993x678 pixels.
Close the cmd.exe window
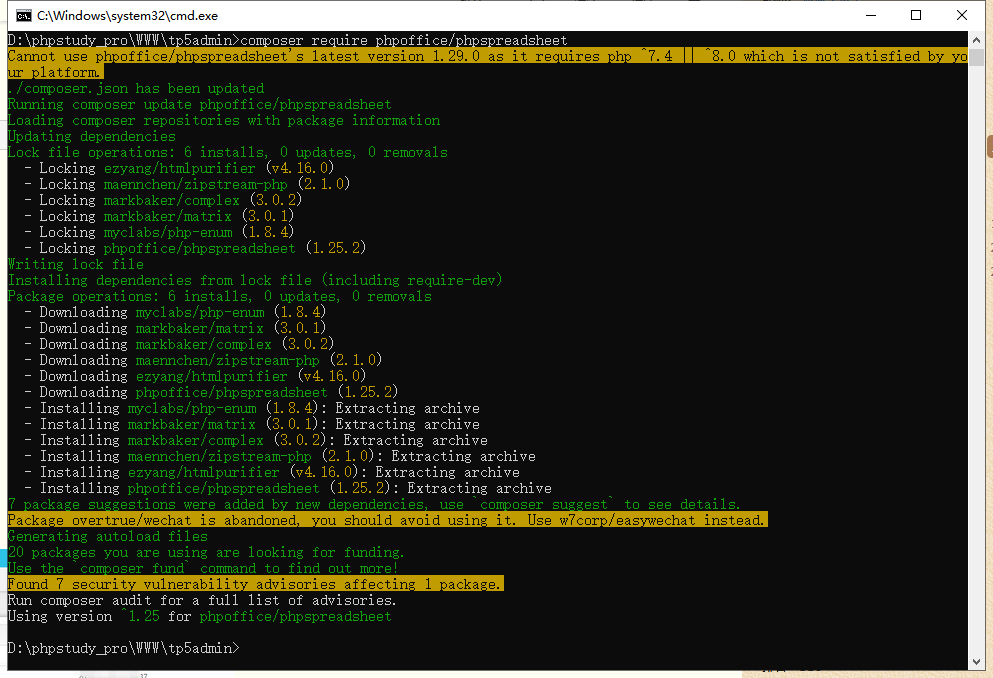[961, 15]
